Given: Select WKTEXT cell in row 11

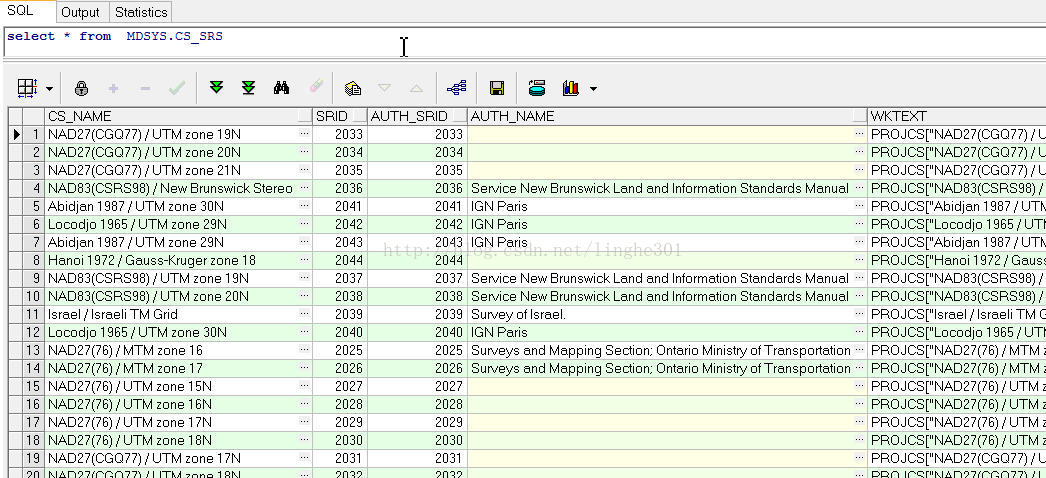Looking at the screenshot, I should click(x=957, y=315).
